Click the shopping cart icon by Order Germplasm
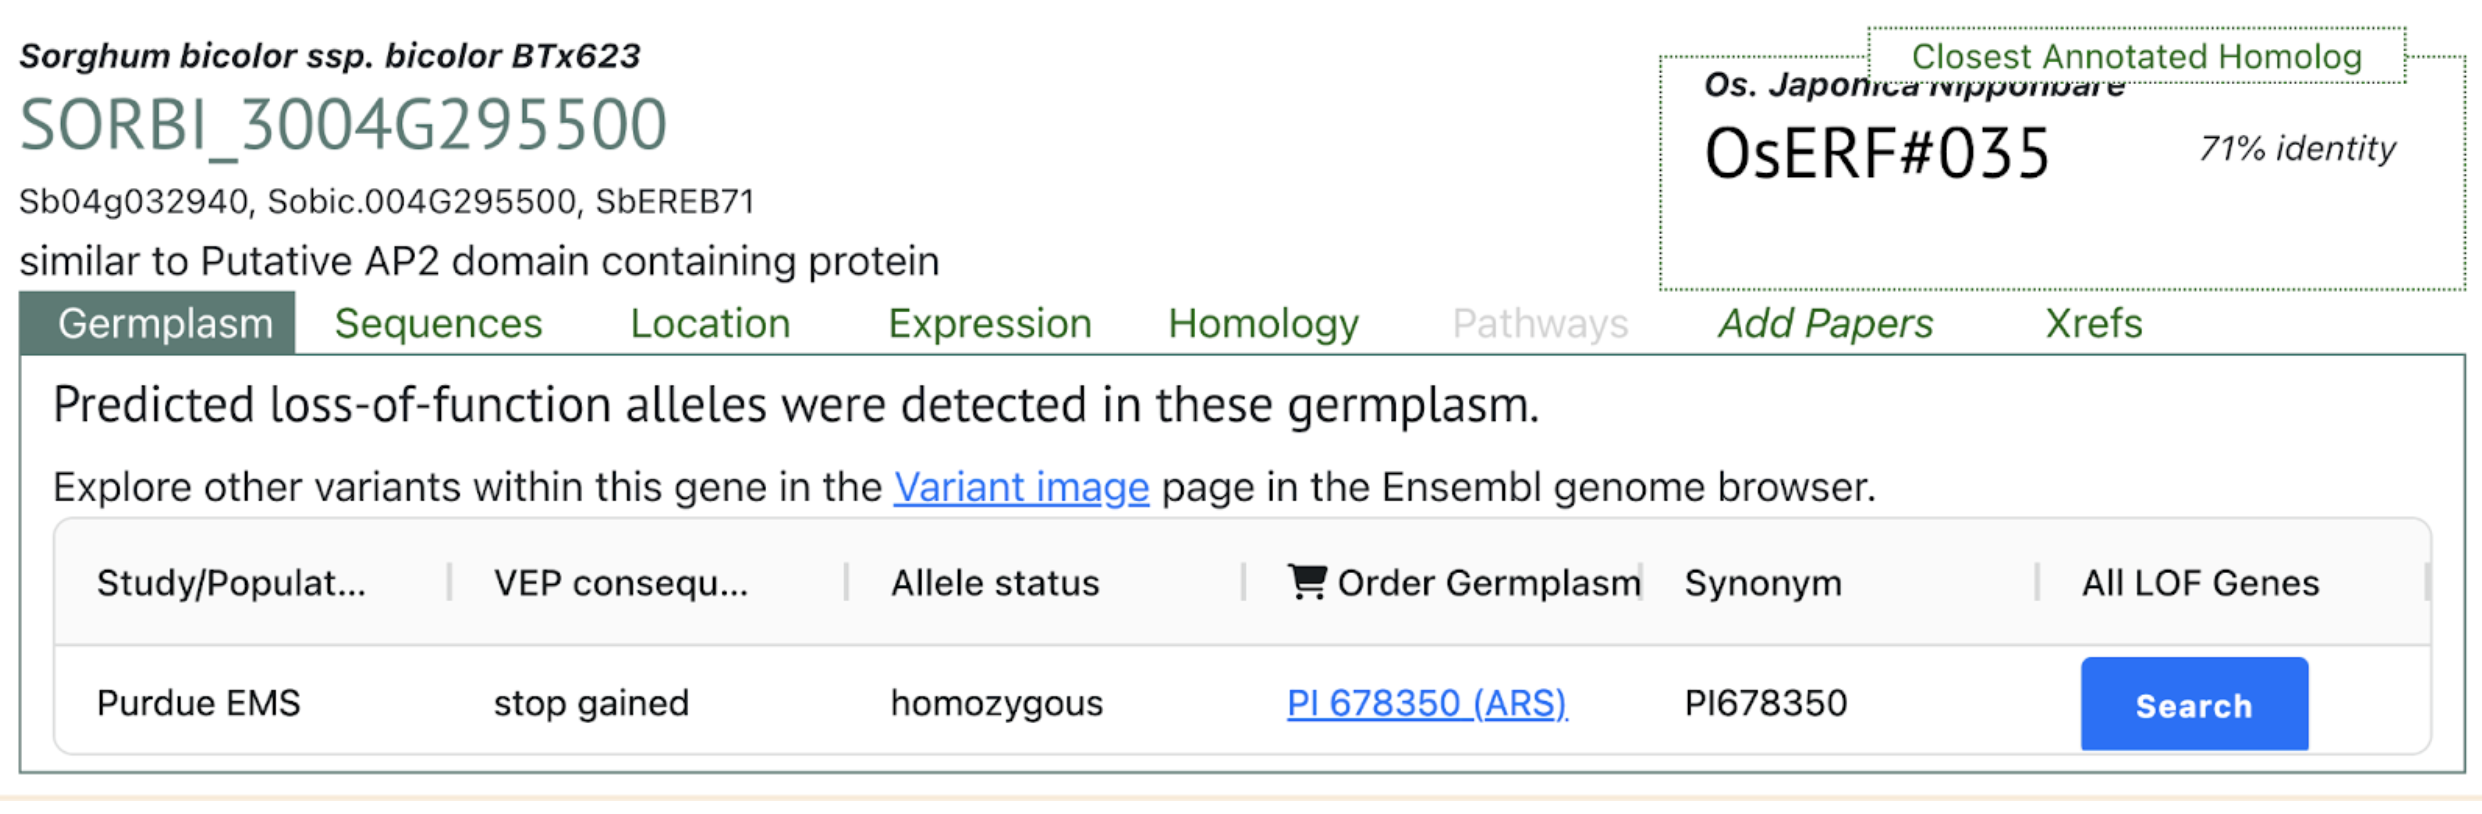Screen dimensions: 2482x814 coord(1307,582)
